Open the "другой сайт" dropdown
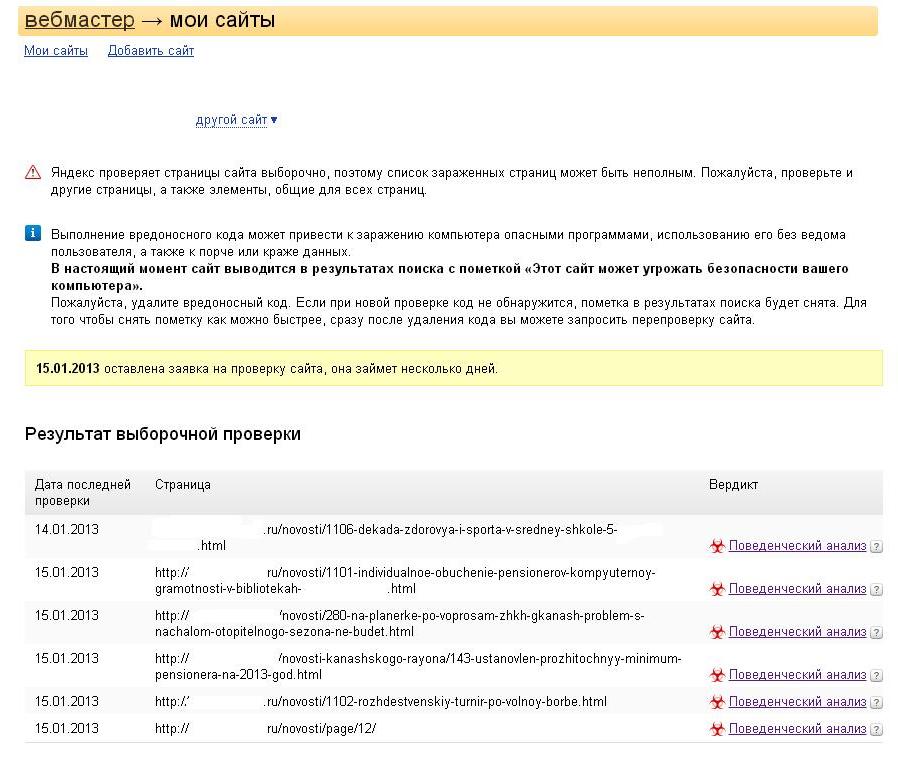This screenshot has width=898, height=764. (236, 120)
